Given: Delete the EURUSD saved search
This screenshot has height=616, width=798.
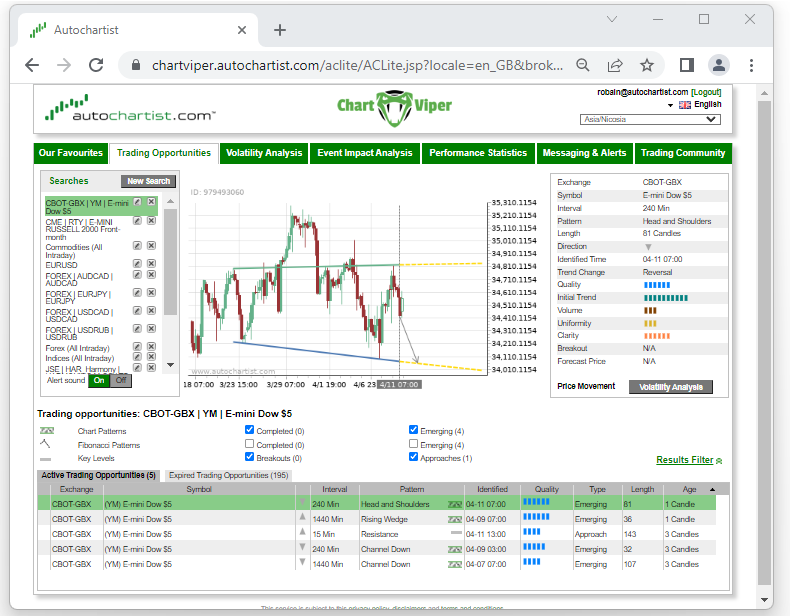Looking at the screenshot, I should click(151, 264).
